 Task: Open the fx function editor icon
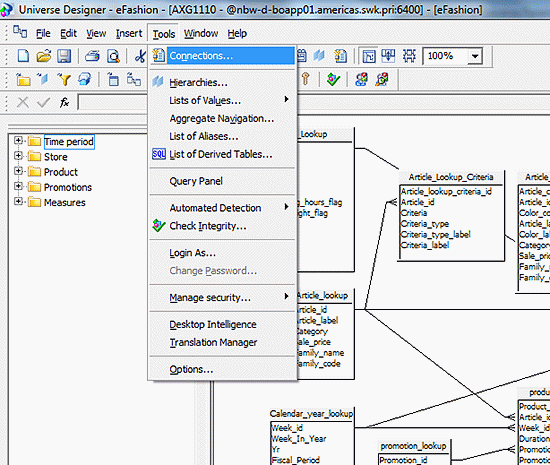pyautogui.click(x=64, y=103)
